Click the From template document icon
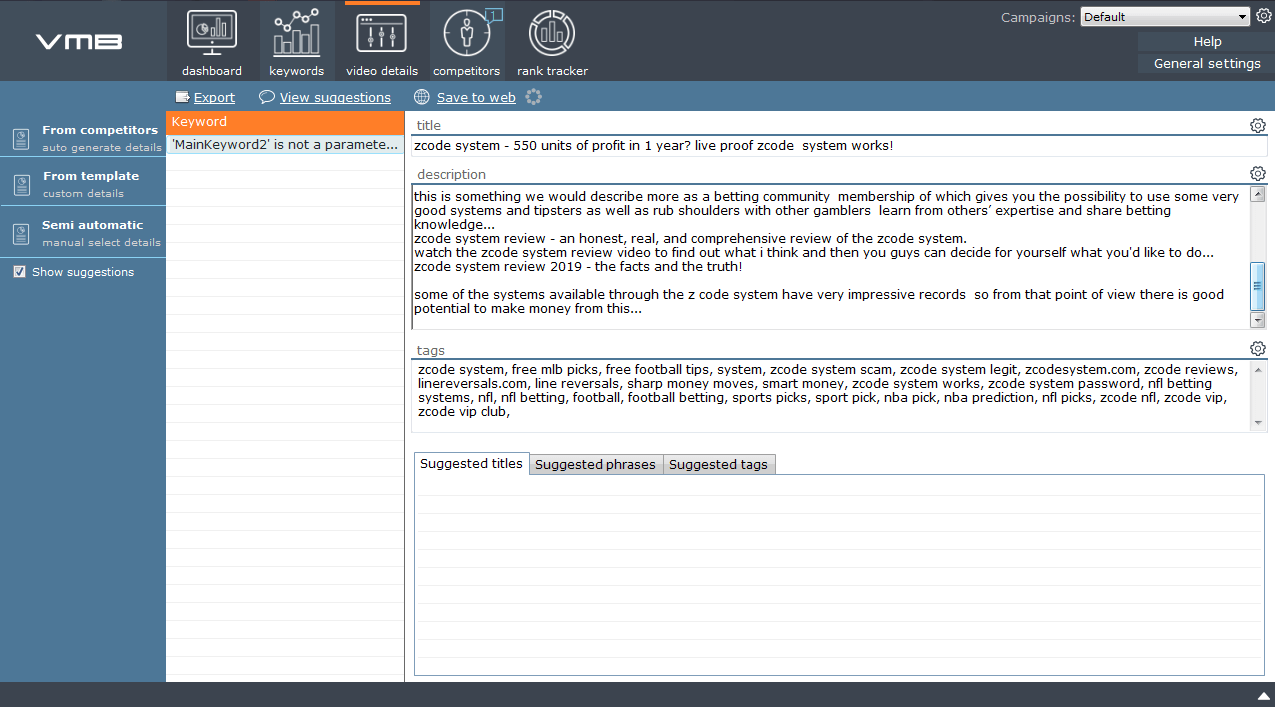This screenshot has height=707, width=1275. click(x=19, y=184)
